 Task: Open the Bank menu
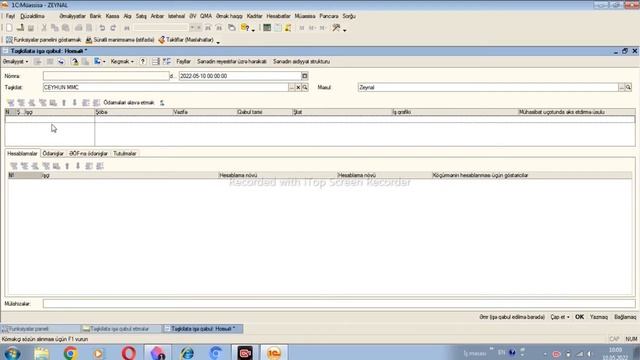[x=95, y=16]
